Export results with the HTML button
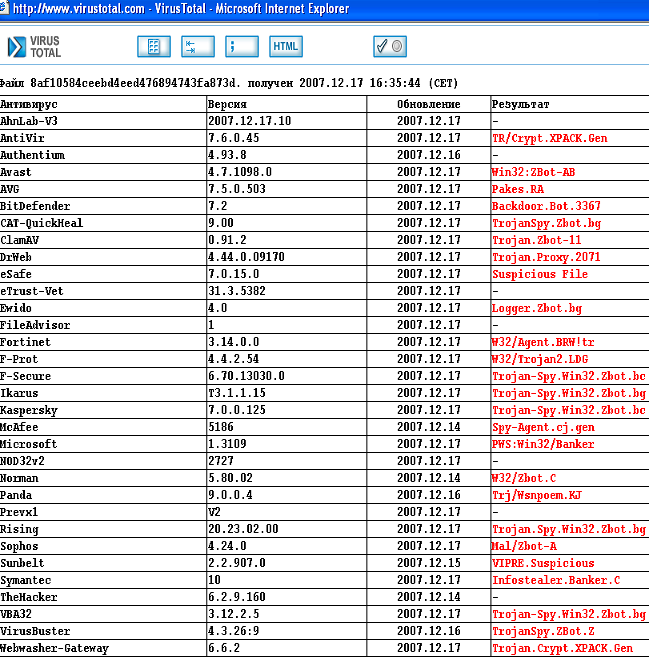The image size is (649, 668). point(286,46)
